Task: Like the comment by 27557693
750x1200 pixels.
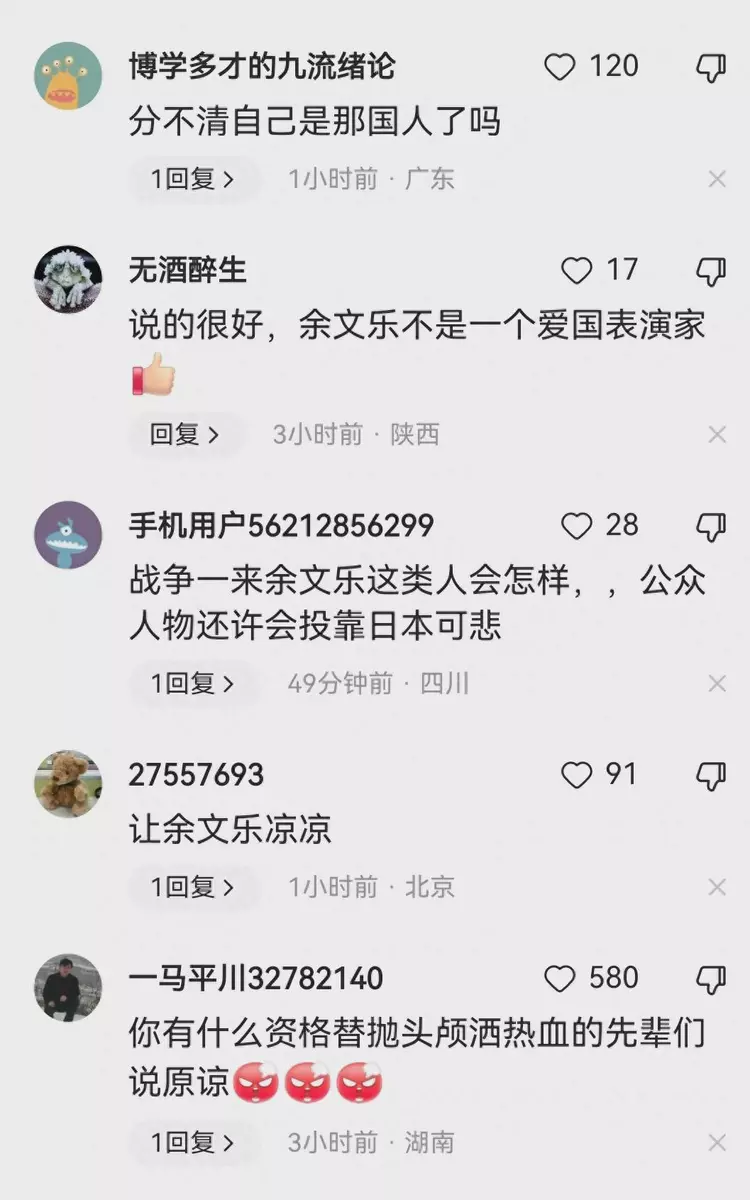Action: click(576, 775)
